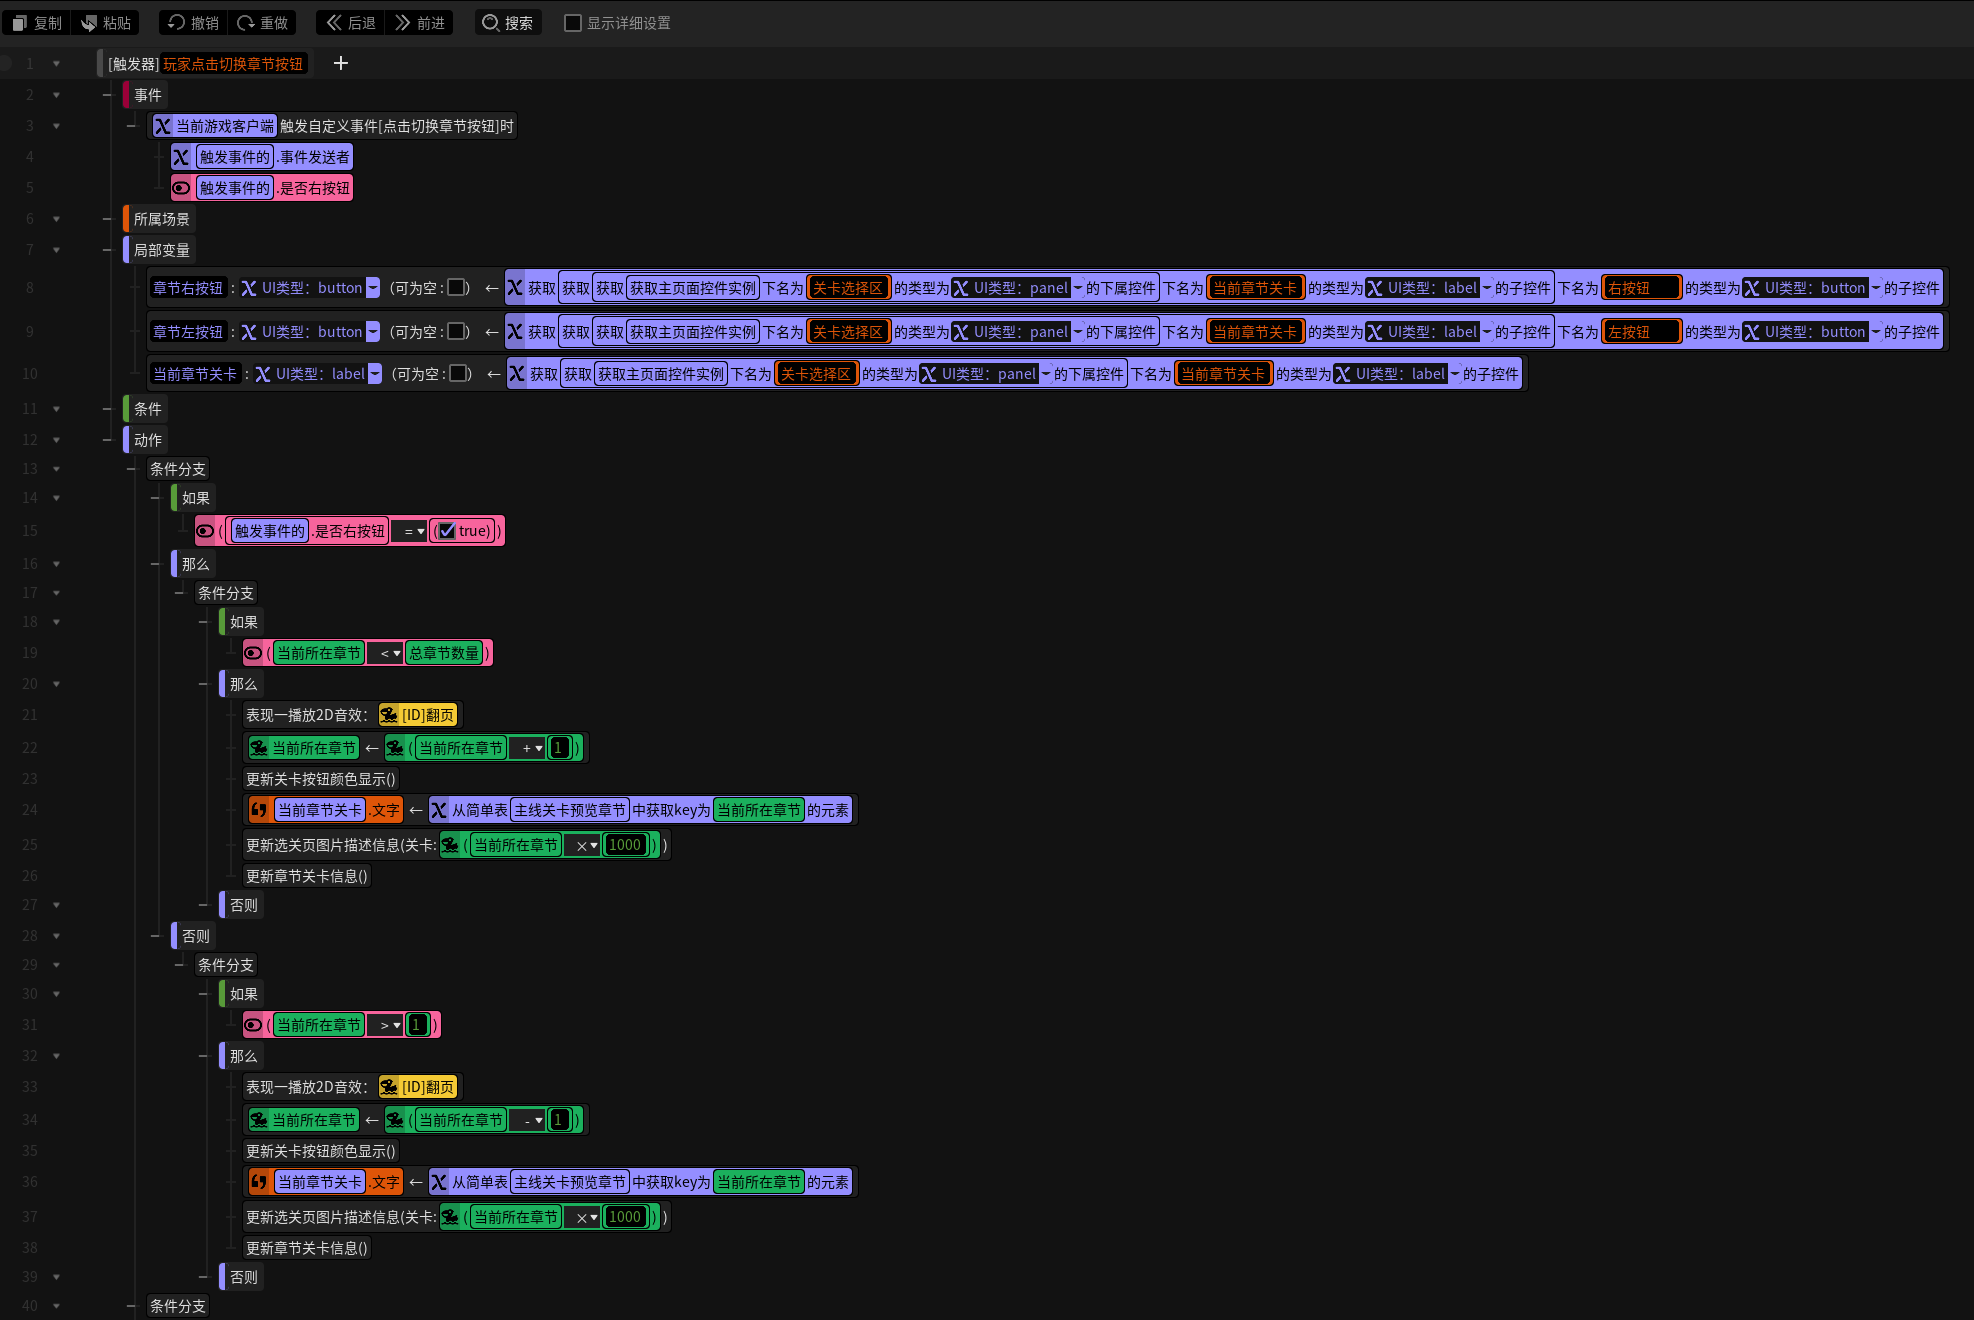Screen dimensions: 1974x1320
Task: Collapse the 局部变量 section using minus
Action: coord(107,250)
